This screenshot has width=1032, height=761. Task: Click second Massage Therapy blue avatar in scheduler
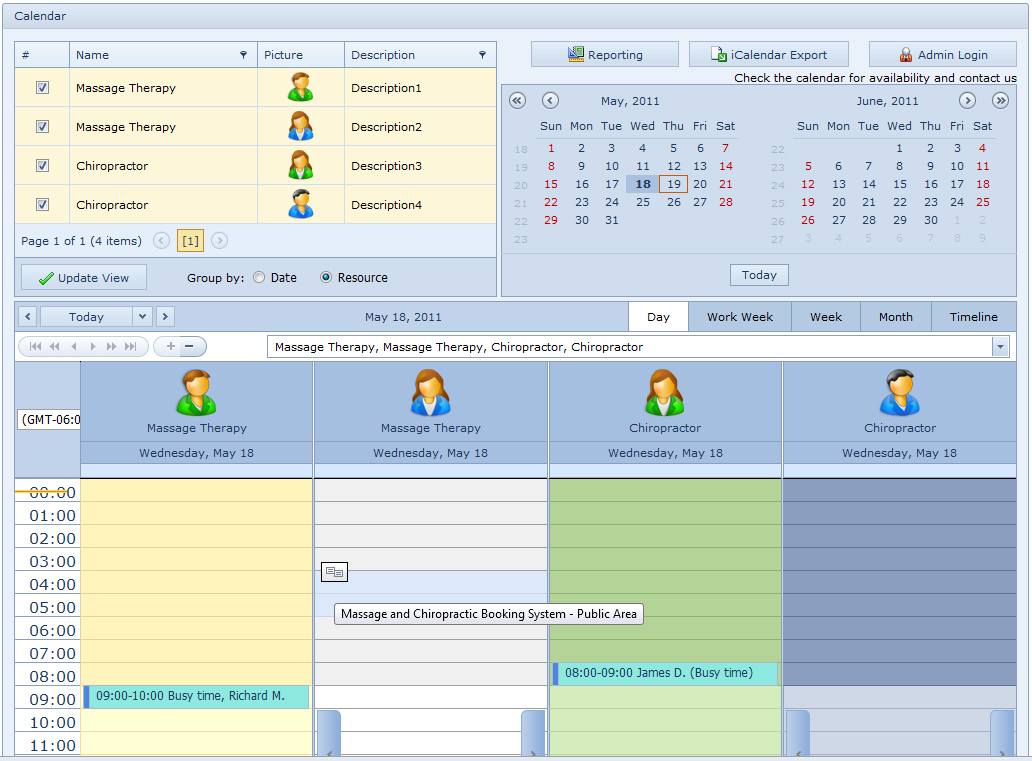point(430,392)
